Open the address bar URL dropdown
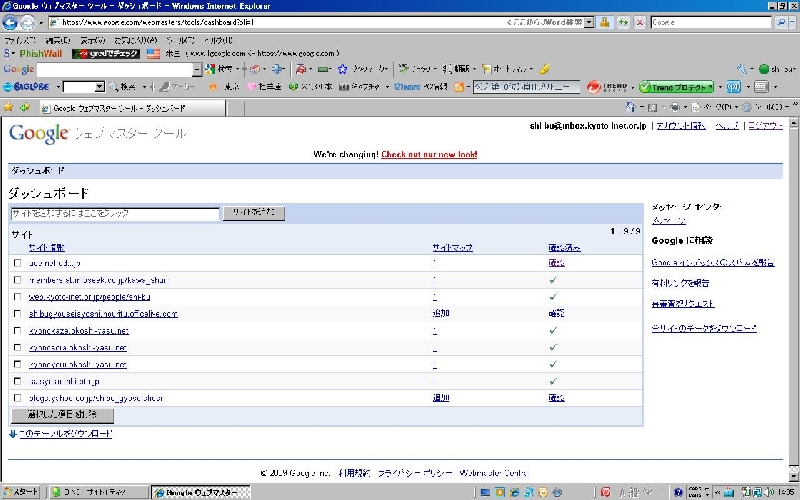This screenshot has height=500, width=800. click(588, 21)
